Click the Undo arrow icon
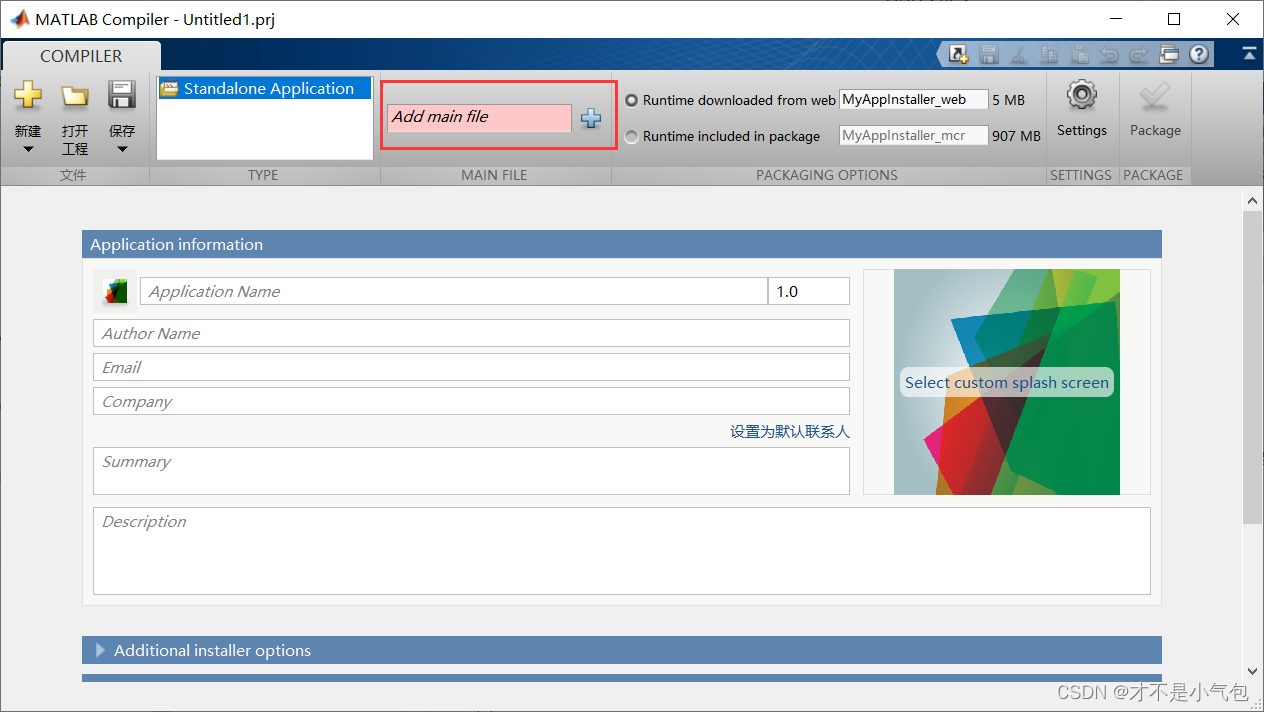Viewport: 1264px width, 712px height. 1109,55
